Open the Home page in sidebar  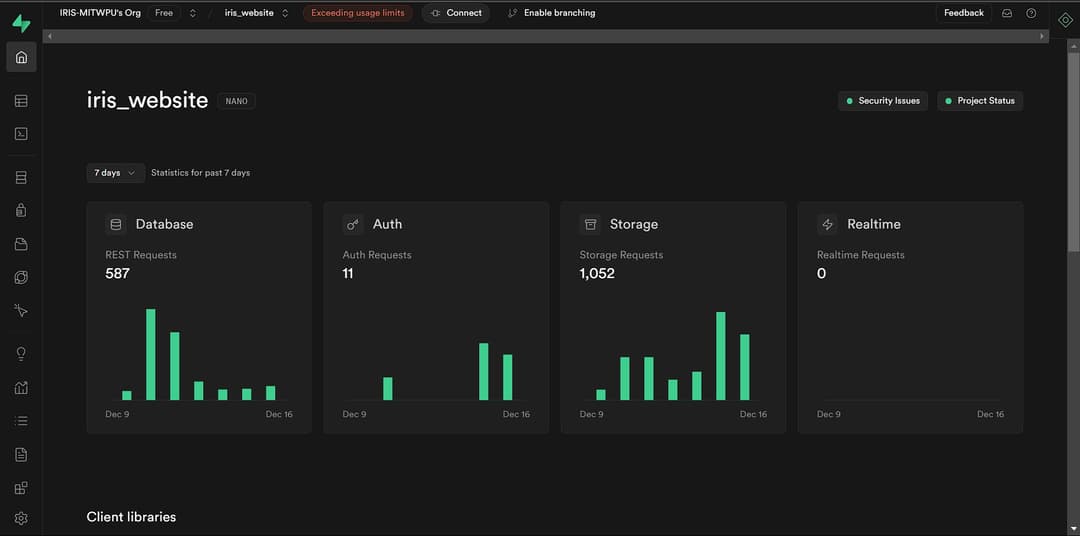tap(21, 57)
